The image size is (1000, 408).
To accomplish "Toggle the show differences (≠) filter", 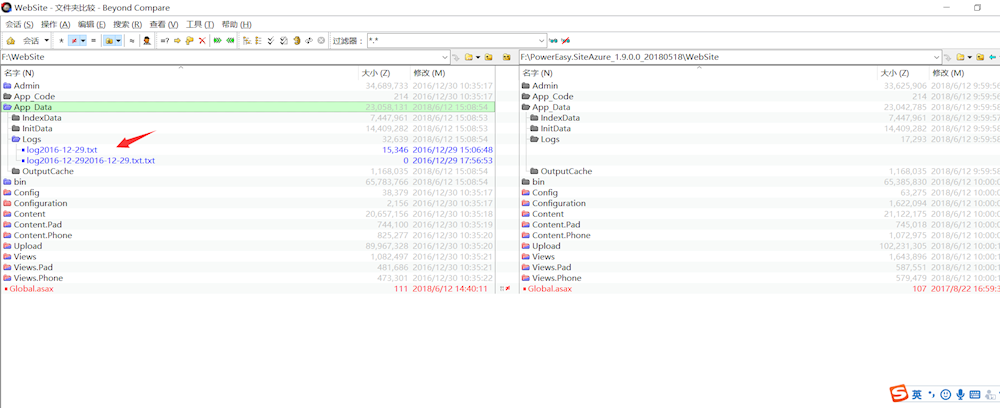I will [74, 41].
